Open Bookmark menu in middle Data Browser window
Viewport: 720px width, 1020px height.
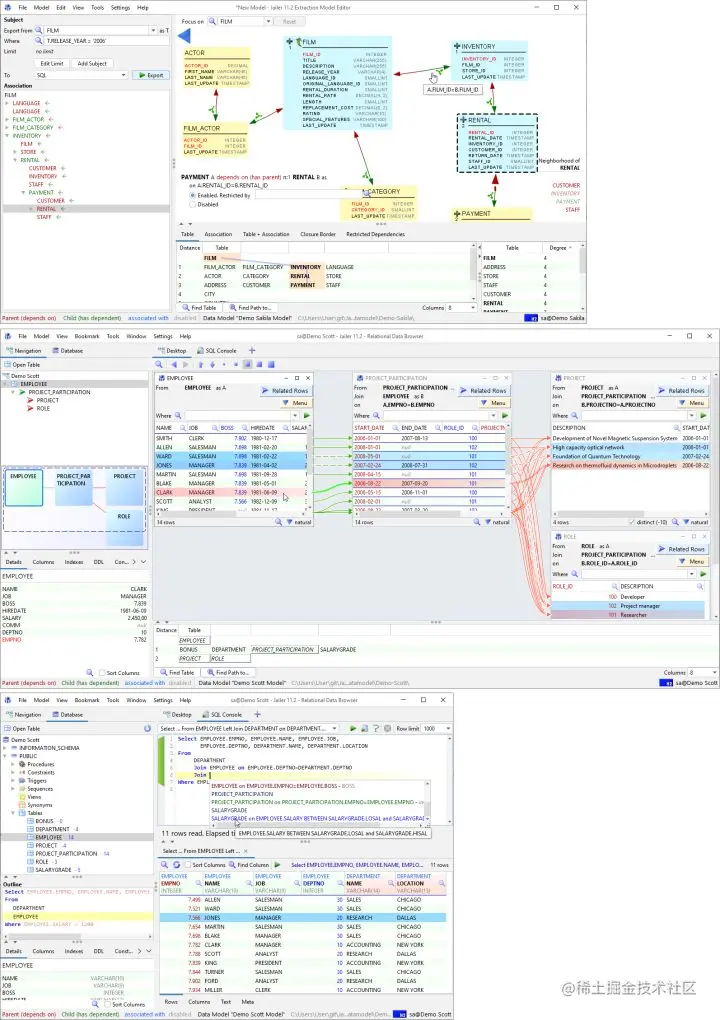(x=87, y=336)
